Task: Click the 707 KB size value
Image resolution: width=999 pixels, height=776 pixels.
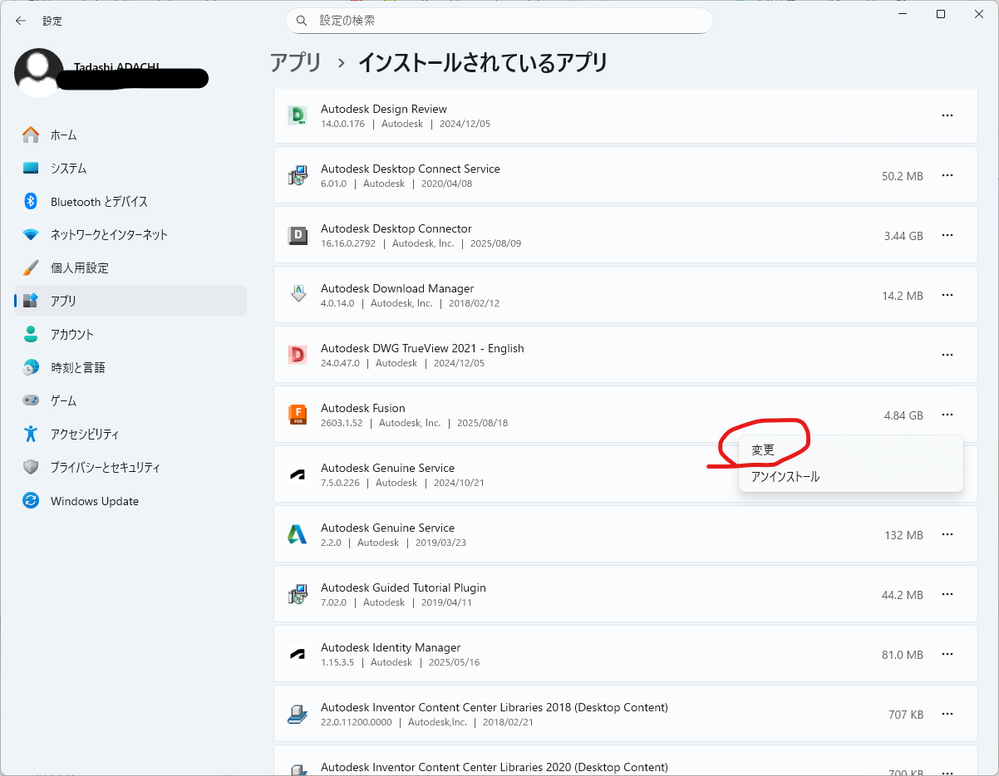Action: click(x=906, y=715)
